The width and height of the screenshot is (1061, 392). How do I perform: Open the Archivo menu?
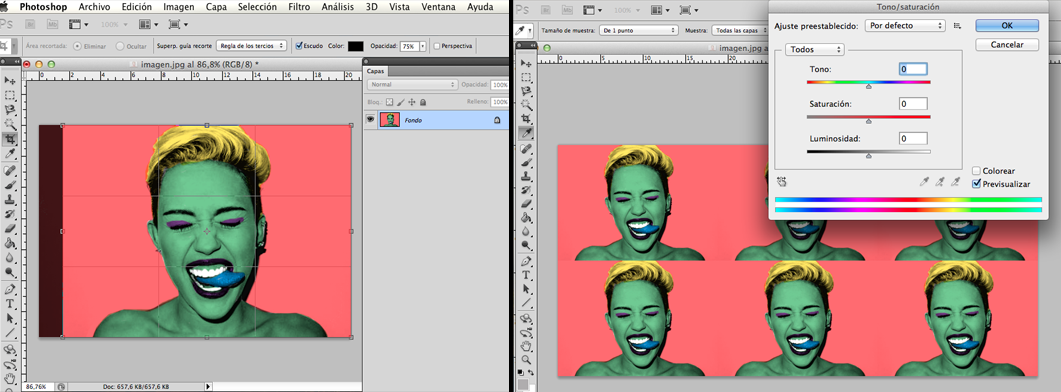95,7
